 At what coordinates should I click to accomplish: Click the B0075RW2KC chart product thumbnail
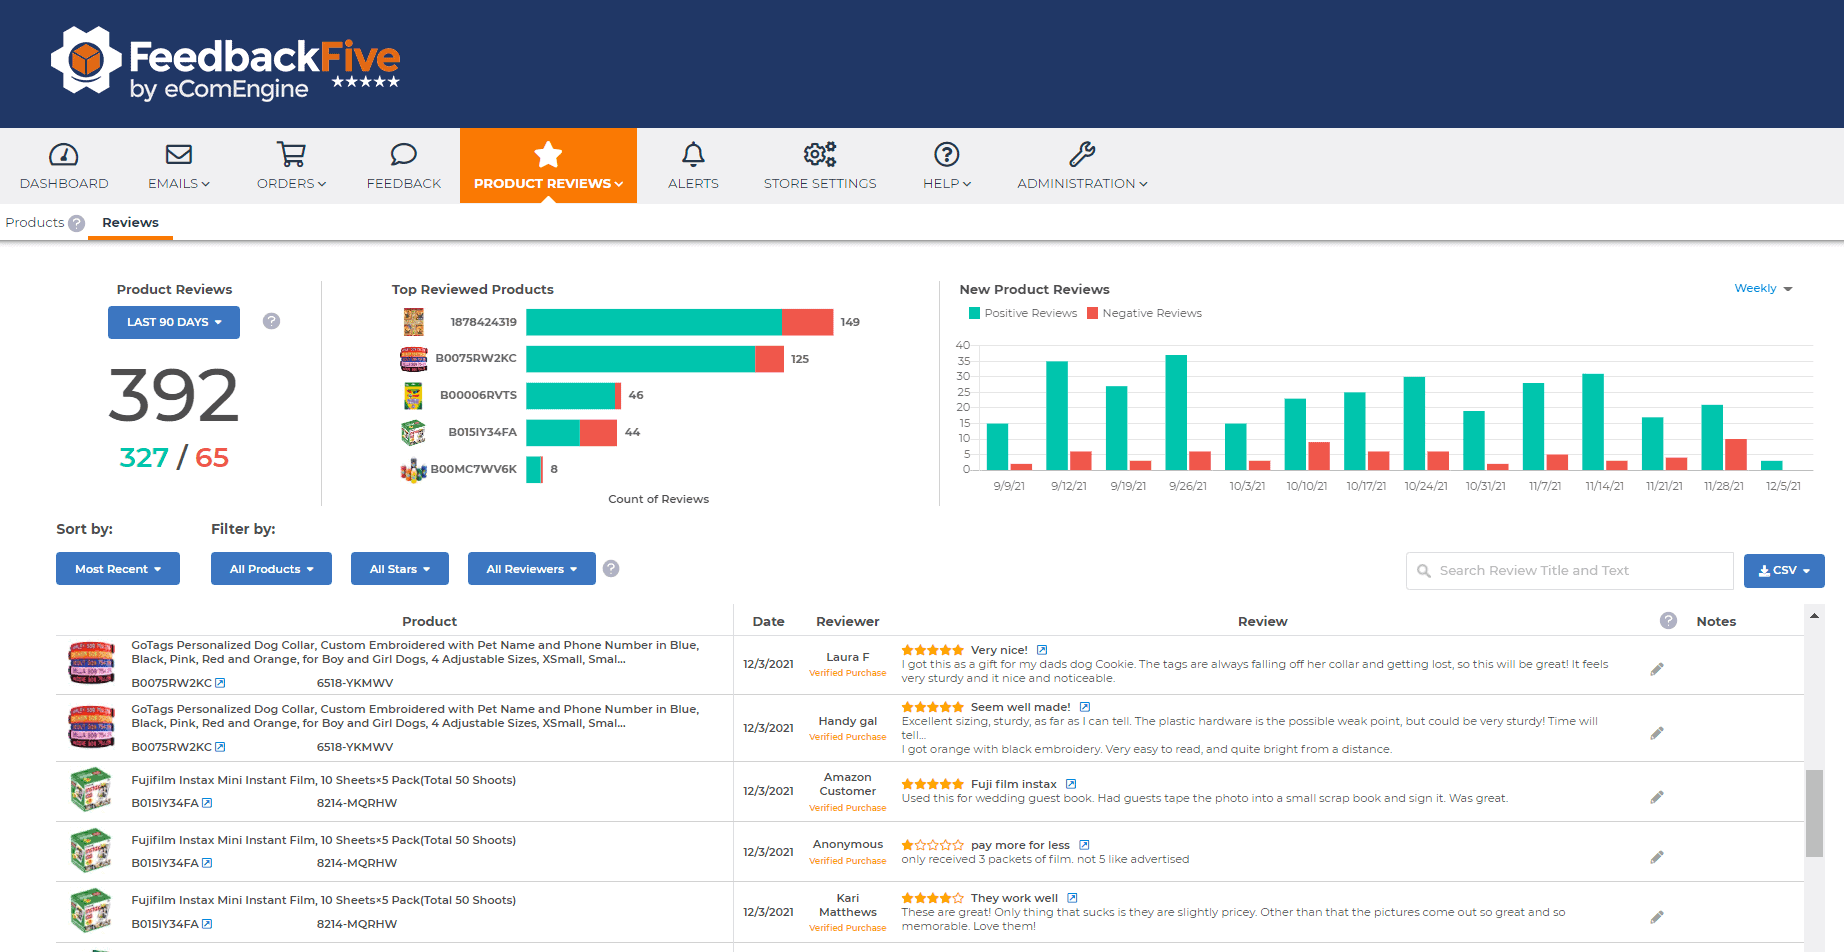[x=413, y=358]
